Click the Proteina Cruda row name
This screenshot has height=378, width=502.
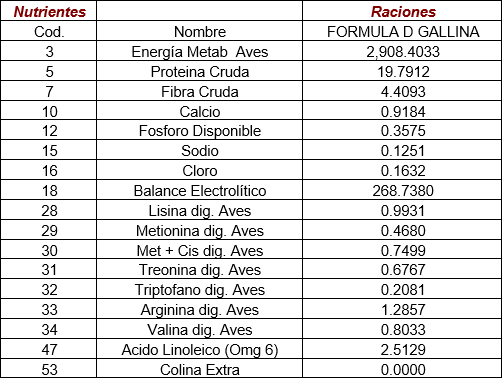pos(199,71)
